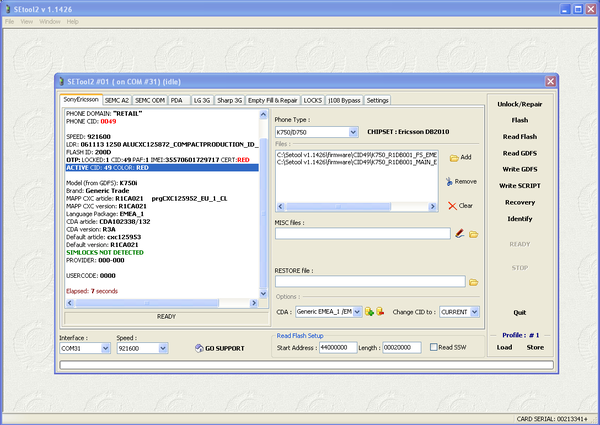Open the Window menu
The height and width of the screenshot is (425, 600).
(49, 21)
